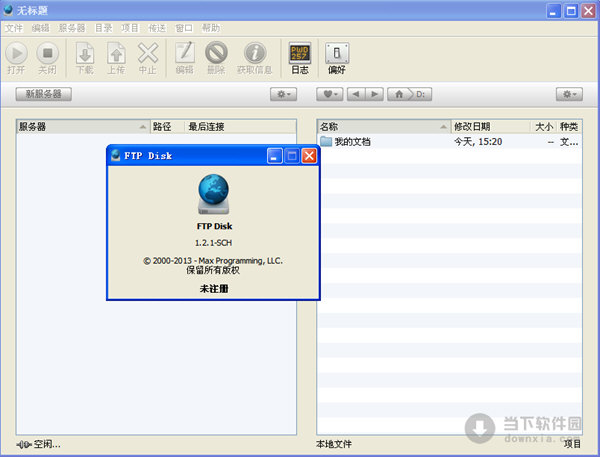The width and height of the screenshot is (600, 457).
Task: Click the 未注册 unregistered label
Action: pos(214,289)
